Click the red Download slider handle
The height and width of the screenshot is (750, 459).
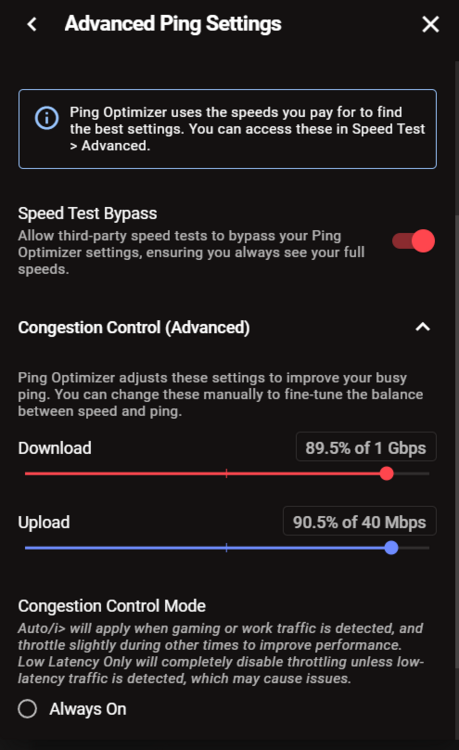[x=386, y=474]
